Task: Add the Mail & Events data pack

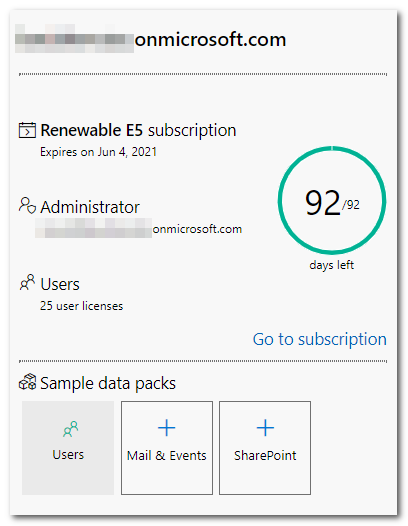Action: (167, 448)
